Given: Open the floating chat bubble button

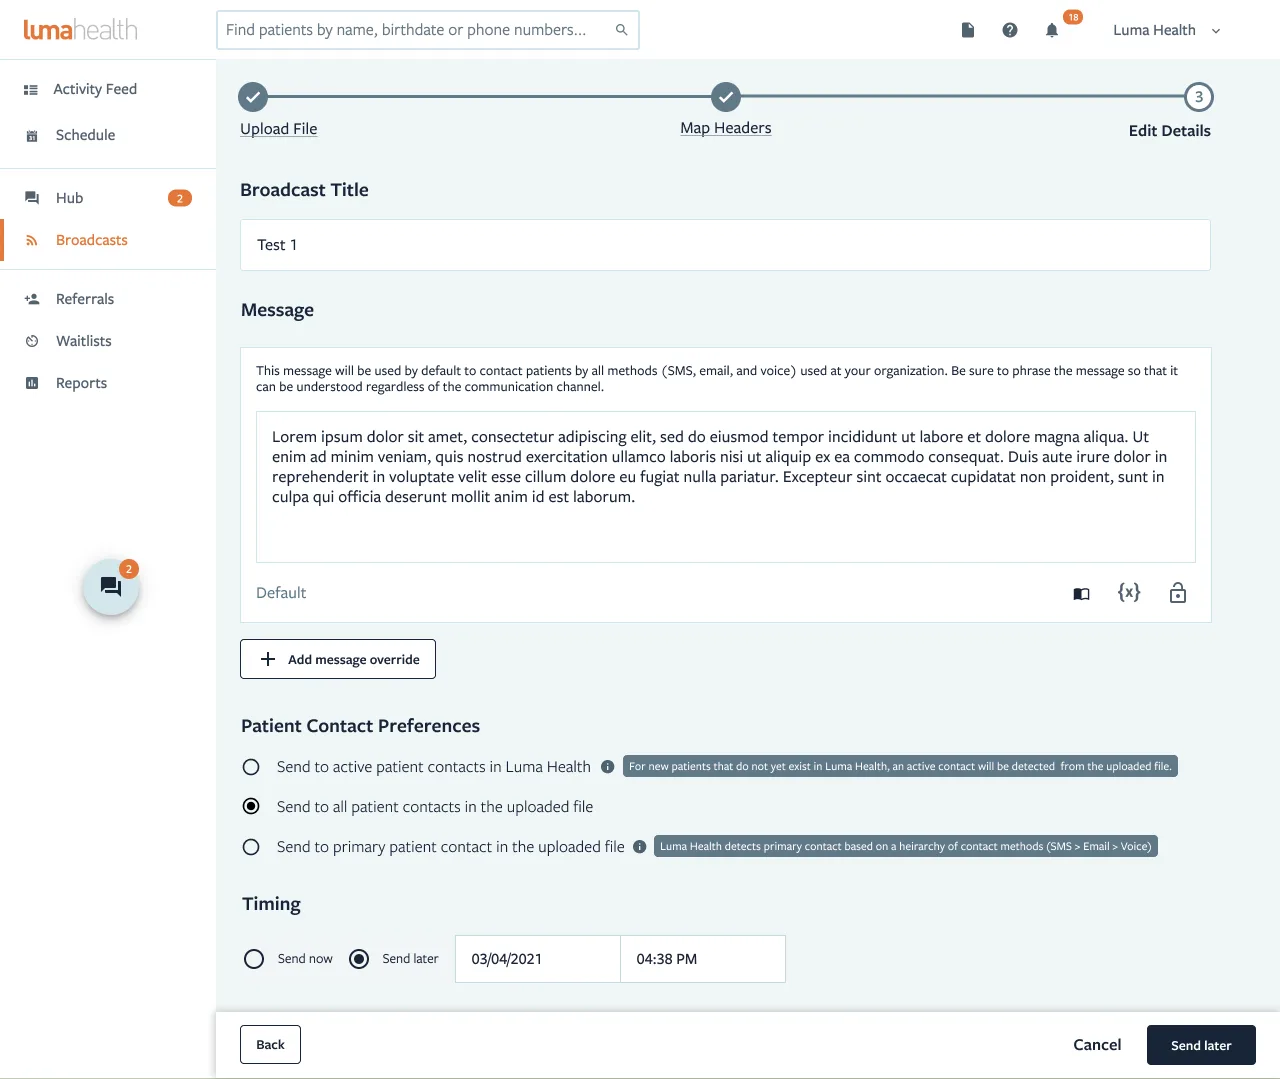Looking at the screenshot, I should tap(111, 587).
